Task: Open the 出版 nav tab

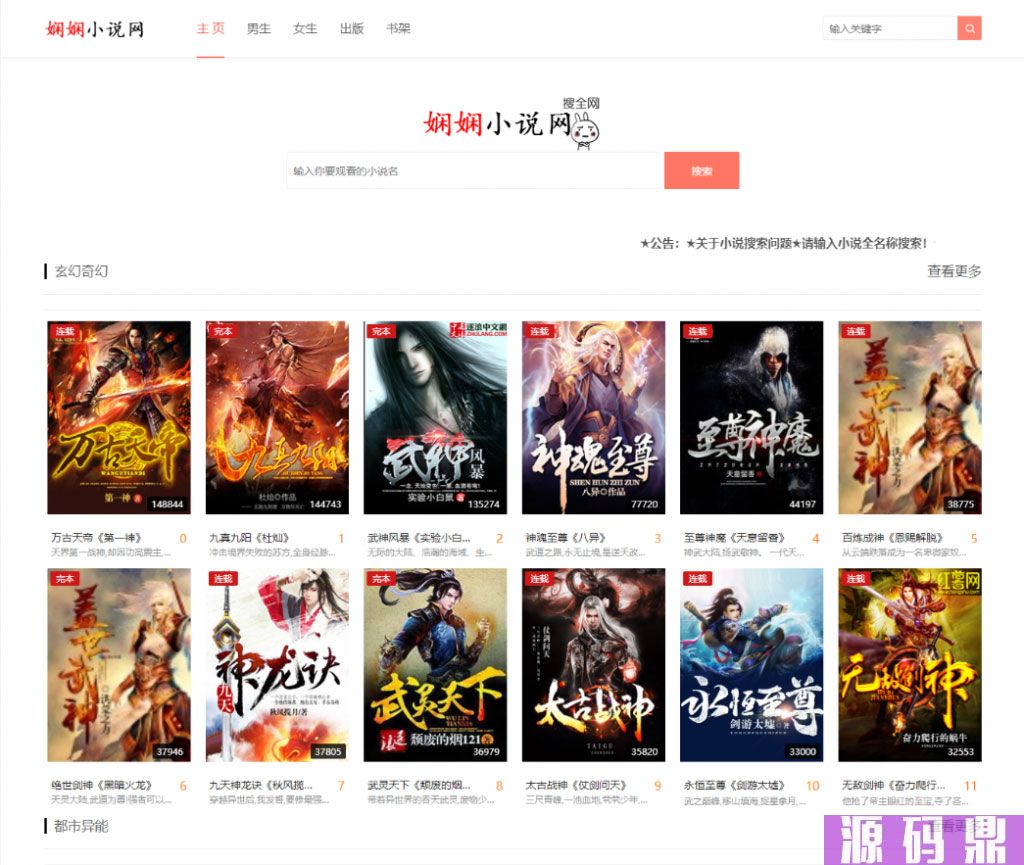Action: pos(351,28)
